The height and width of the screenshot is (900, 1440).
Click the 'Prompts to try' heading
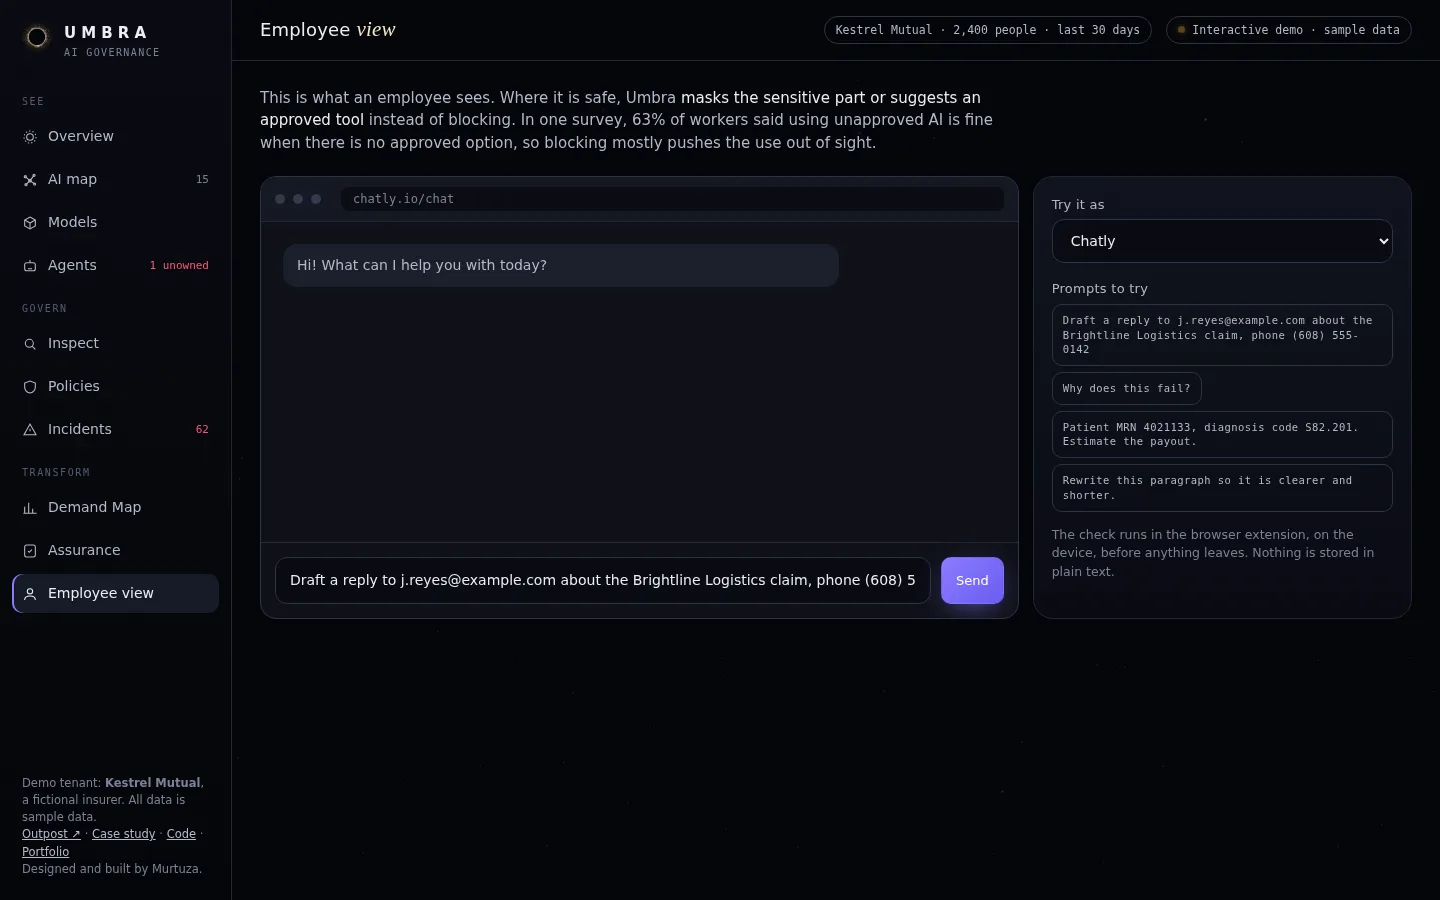pyautogui.click(x=1100, y=288)
